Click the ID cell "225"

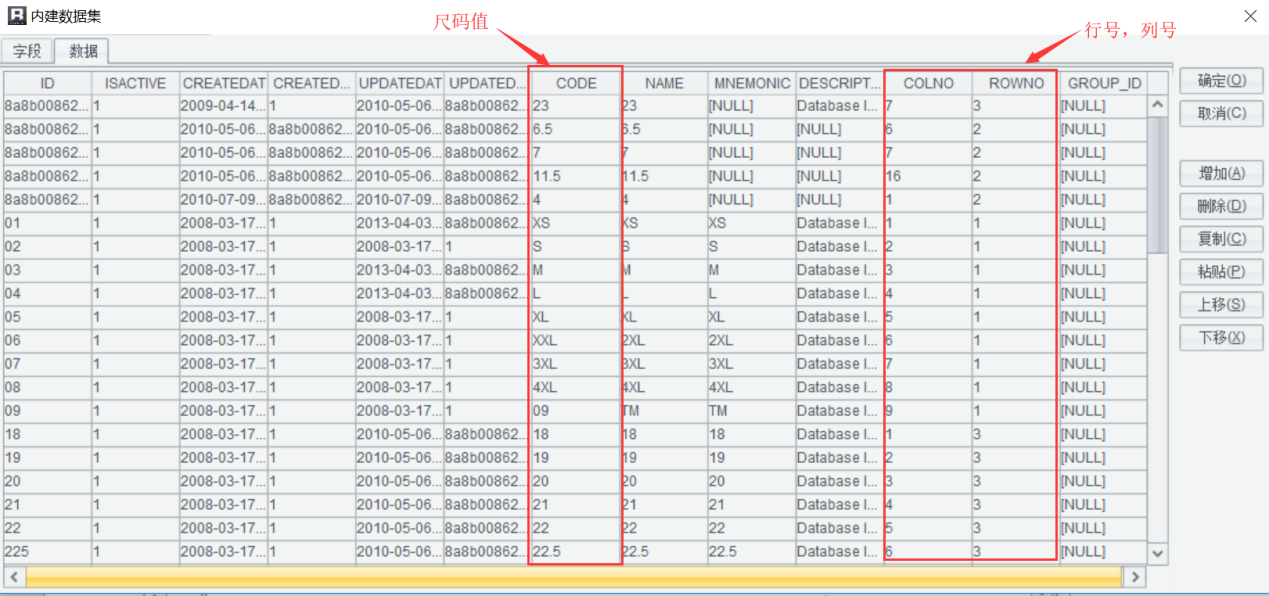coord(47,551)
